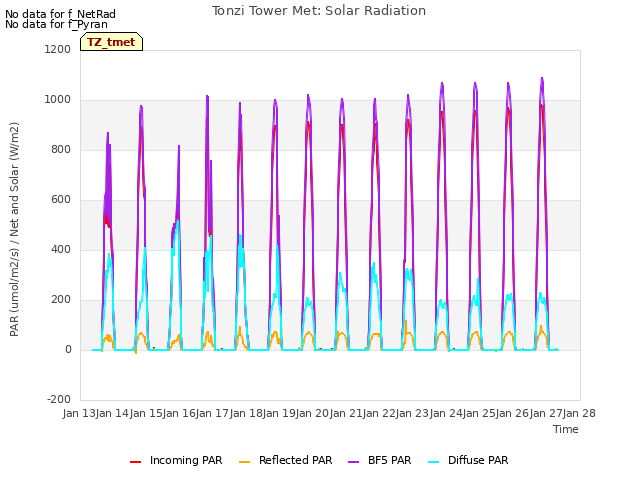
Task: Click the Jan 13 x-axis date label
Action: tap(79, 413)
